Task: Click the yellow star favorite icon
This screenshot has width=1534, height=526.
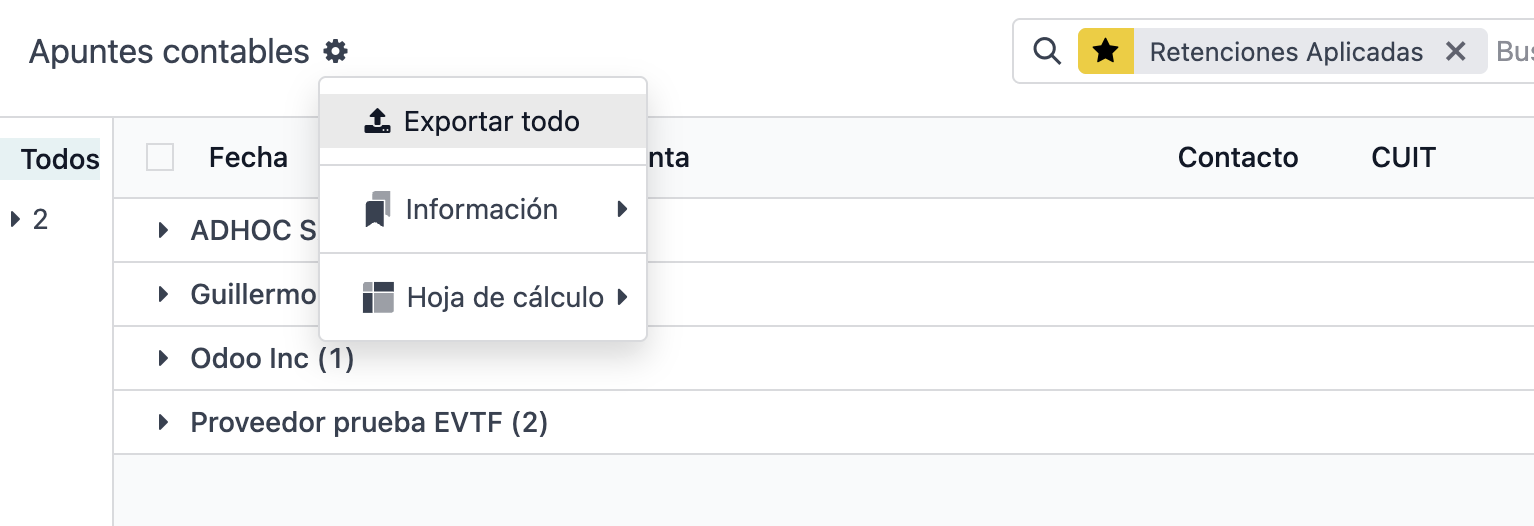Action: [1105, 51]
